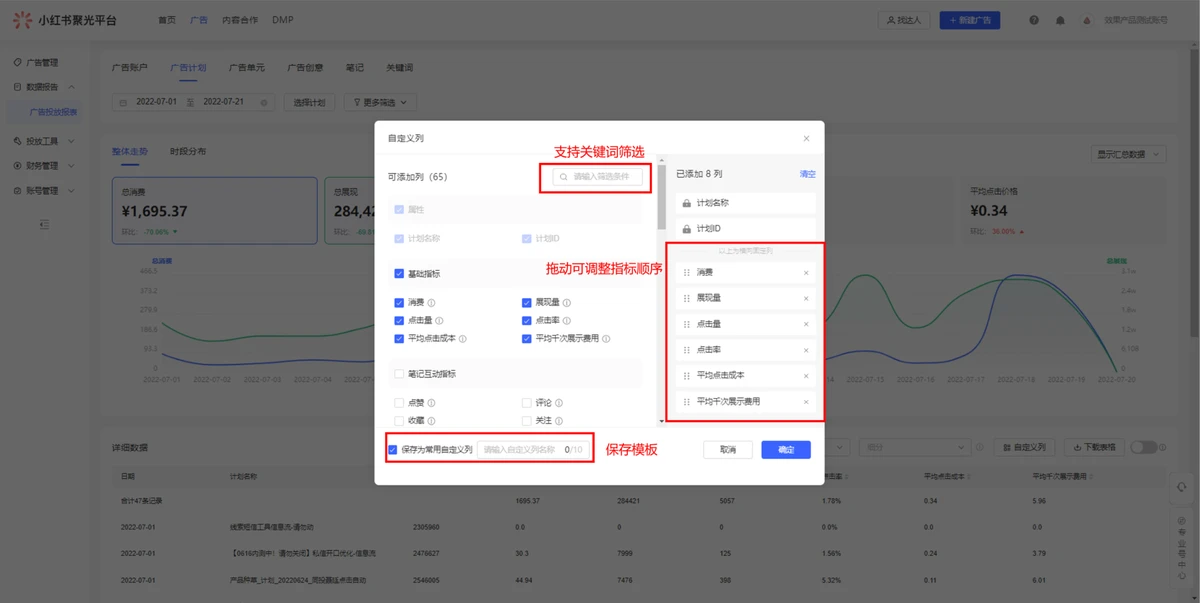Click info icon next to 点击量 checkbox
1200x603 pixels.
tap(440, 321)
